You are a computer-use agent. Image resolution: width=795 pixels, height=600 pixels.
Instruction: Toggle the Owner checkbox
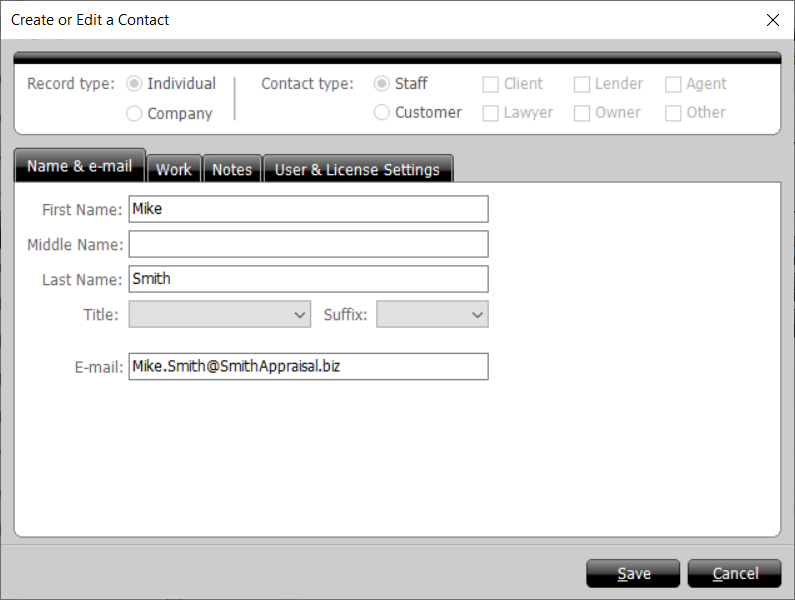pyautogui.click(x=582, y=114)
